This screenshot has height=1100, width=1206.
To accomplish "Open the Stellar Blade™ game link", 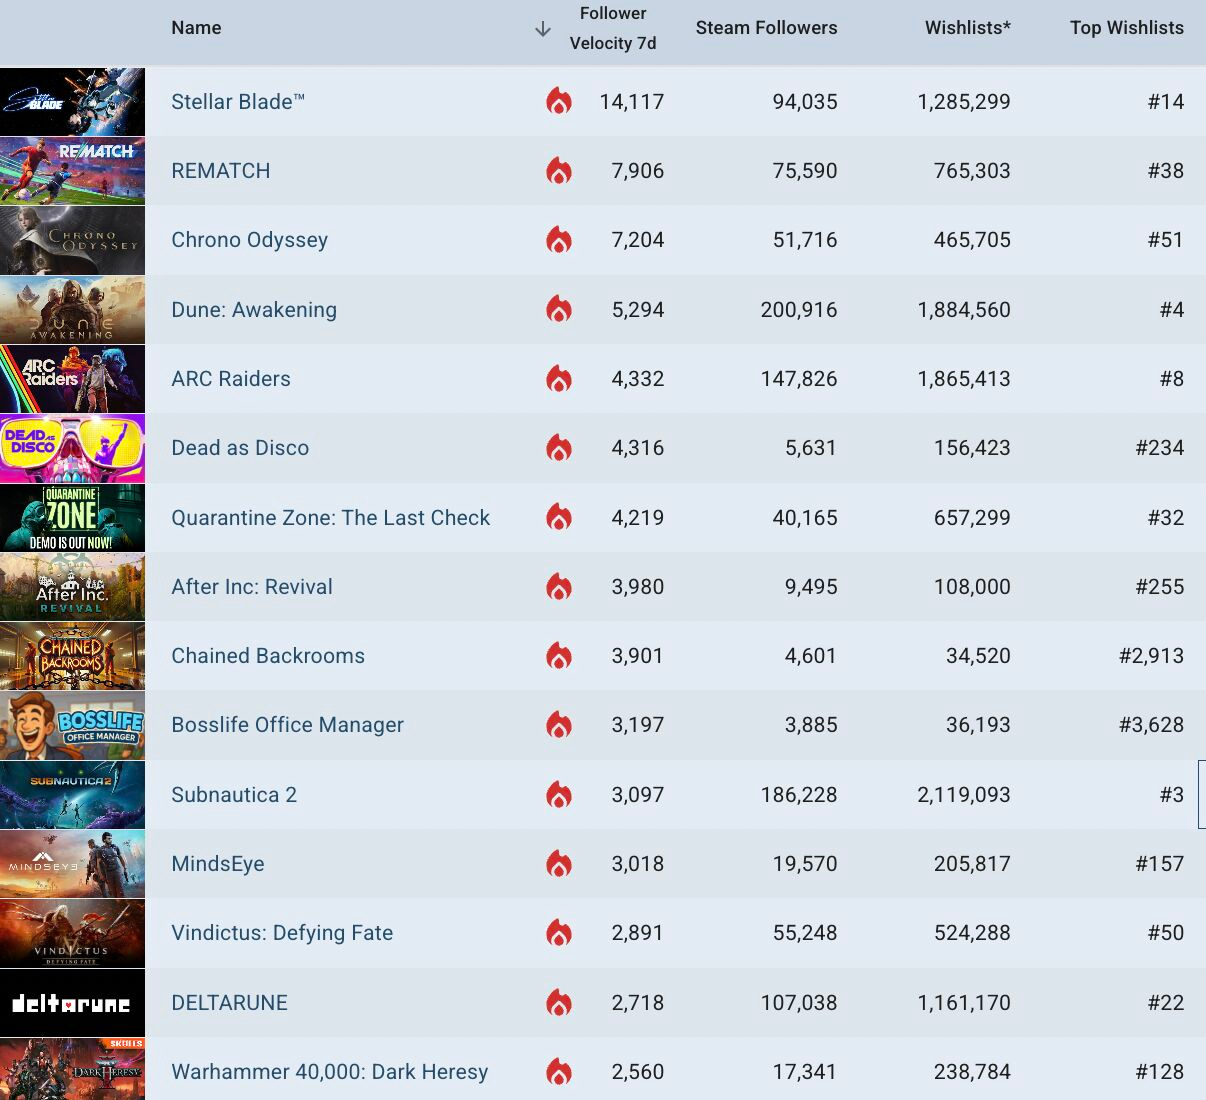I will [238, 102].
